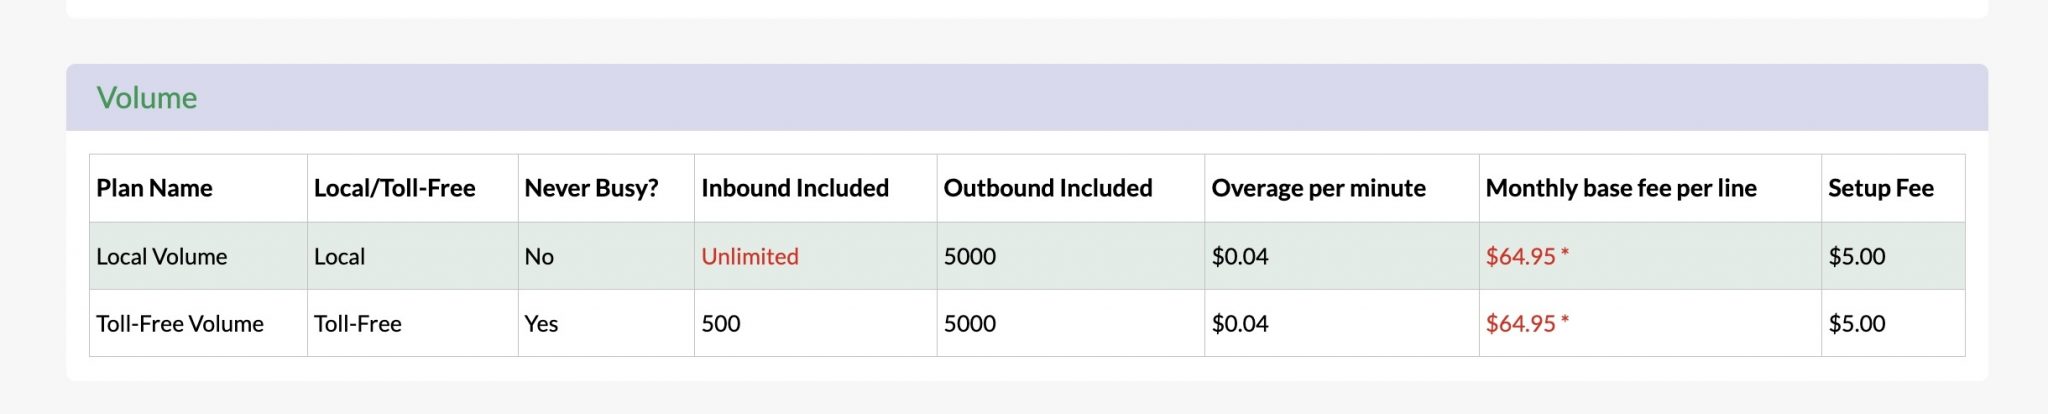Image resolution: width=2048 pixels, height=414 pixels.
Task: Select the Local Volume plan name
Action: (x=161, y=256)
